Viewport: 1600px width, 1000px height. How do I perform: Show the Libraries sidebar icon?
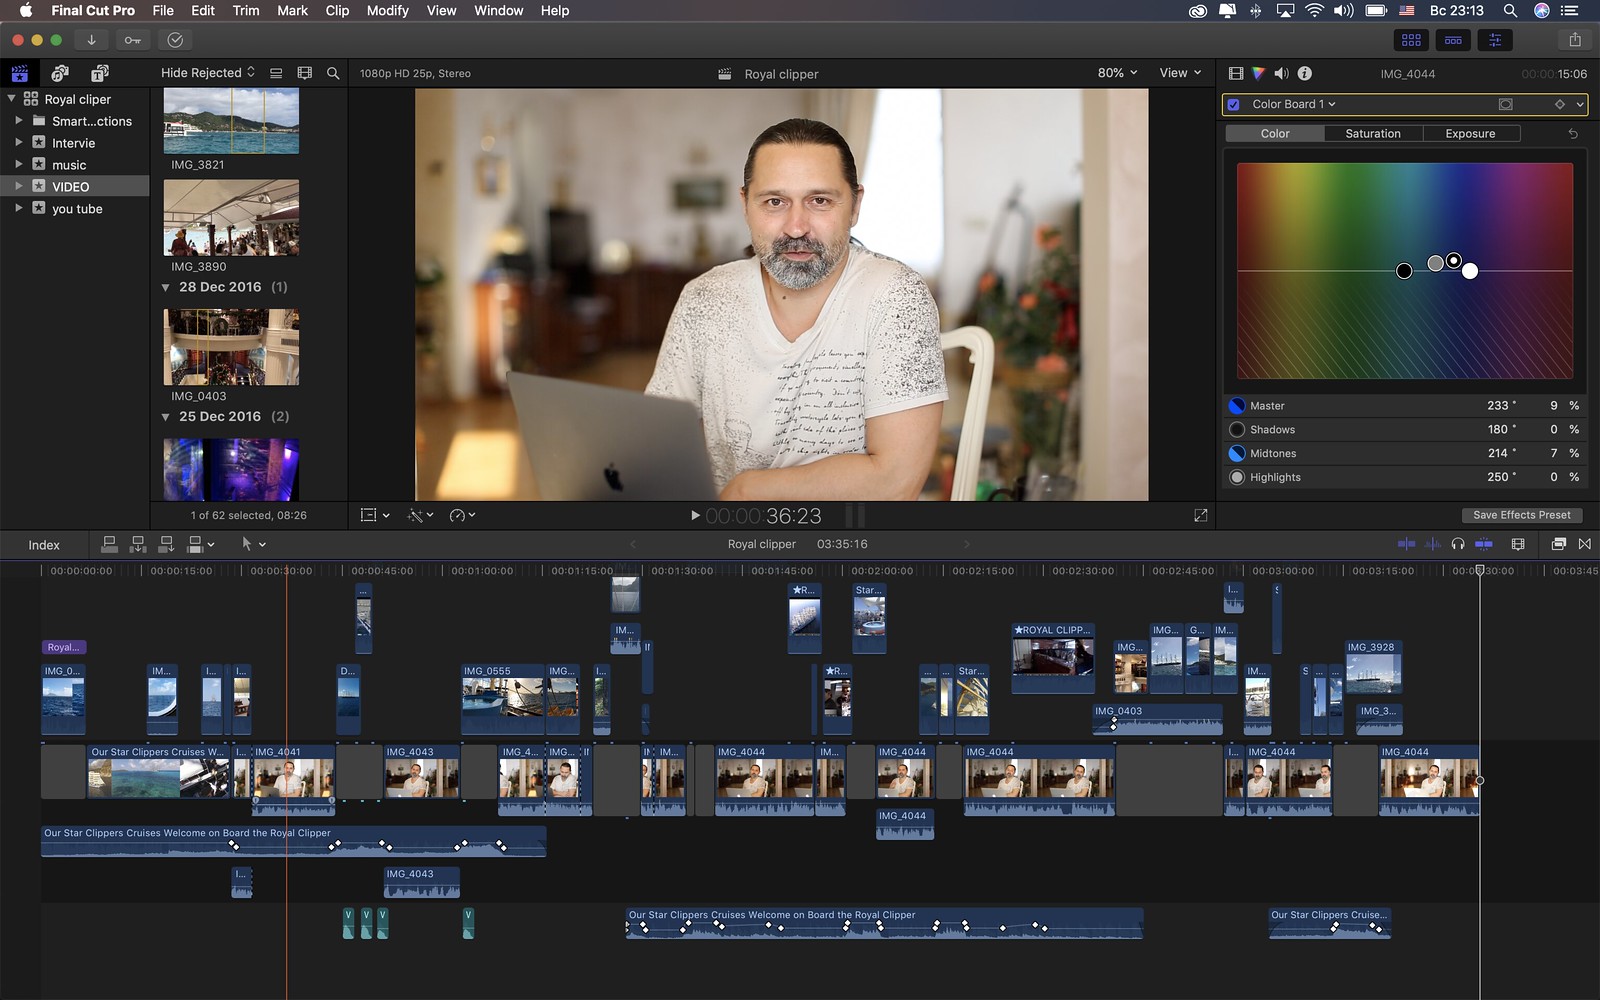pyautogui.click(x=19, y=73)
